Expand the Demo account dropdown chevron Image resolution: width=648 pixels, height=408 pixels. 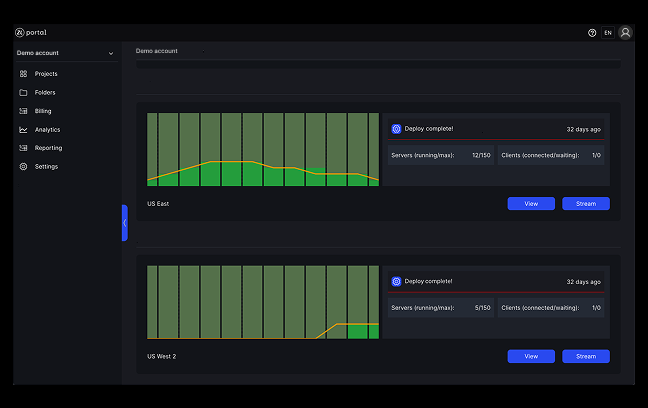tap(111, 53)
